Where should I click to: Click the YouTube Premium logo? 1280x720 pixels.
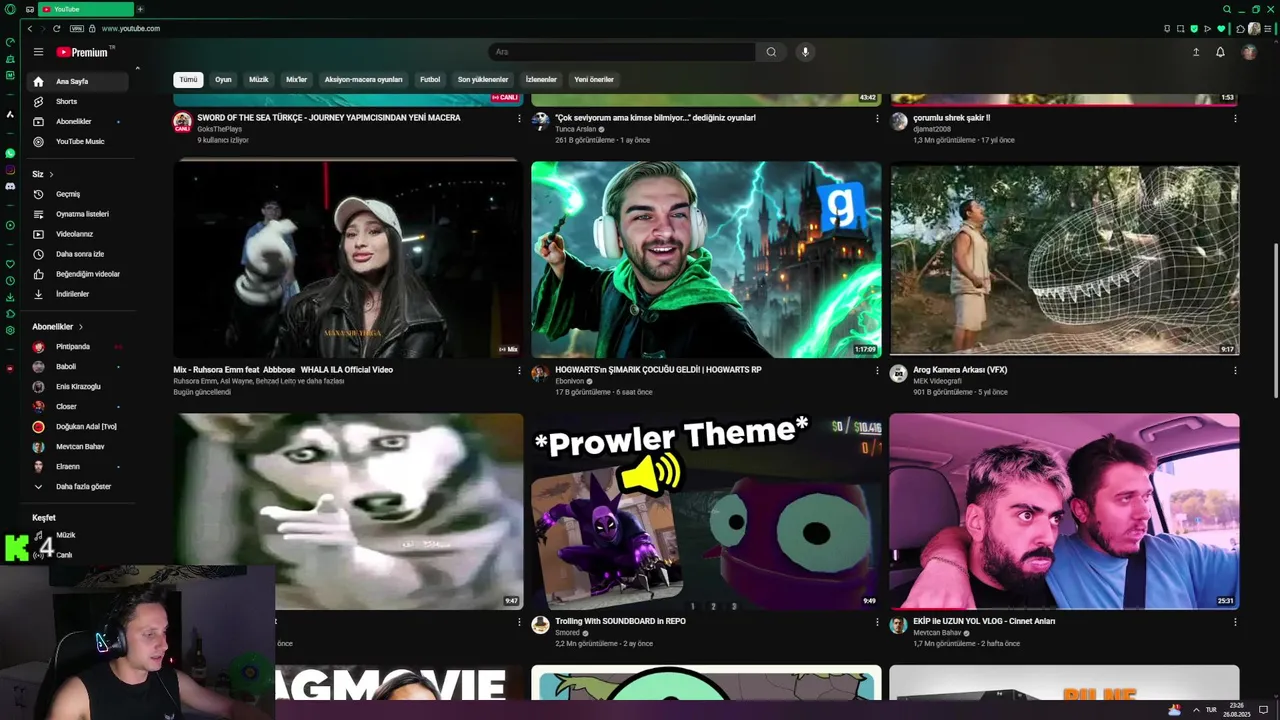point(82,52)
